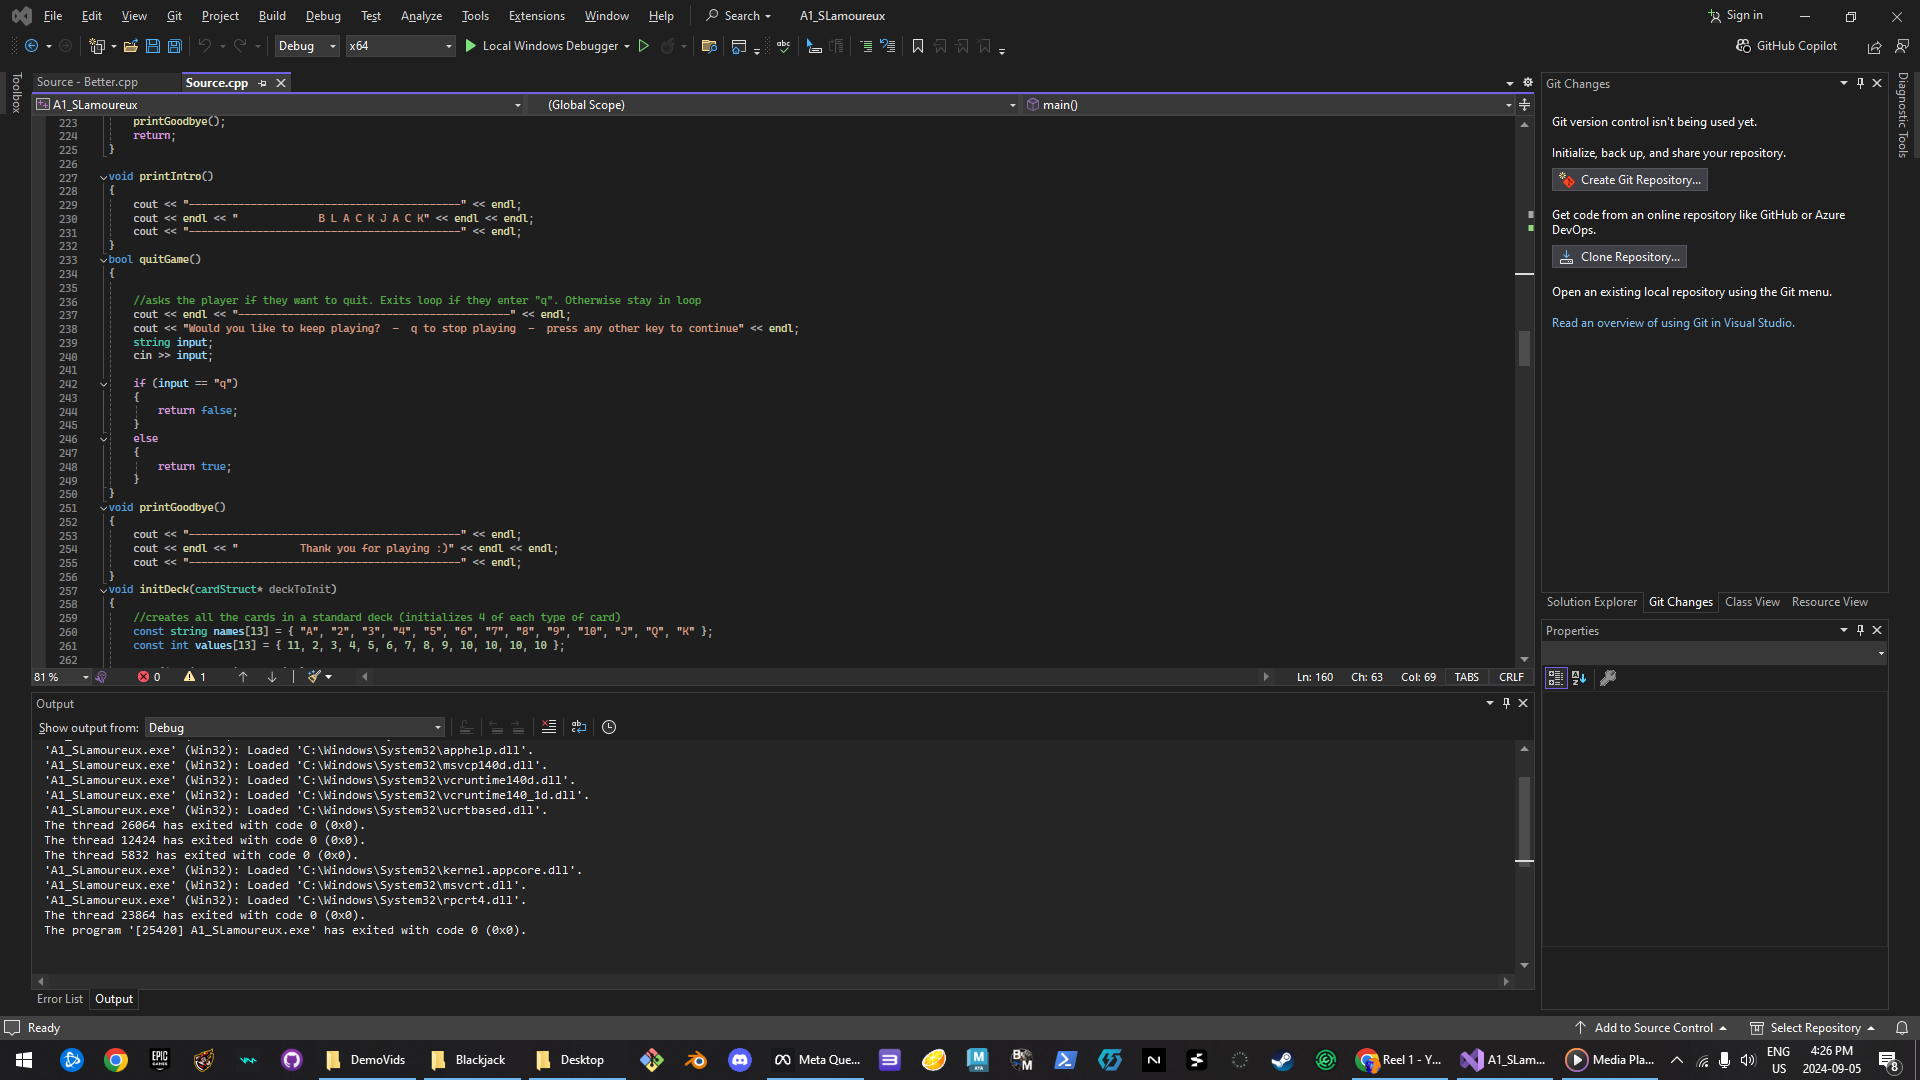Open the x64 platform dropdown

coord(400,46)
